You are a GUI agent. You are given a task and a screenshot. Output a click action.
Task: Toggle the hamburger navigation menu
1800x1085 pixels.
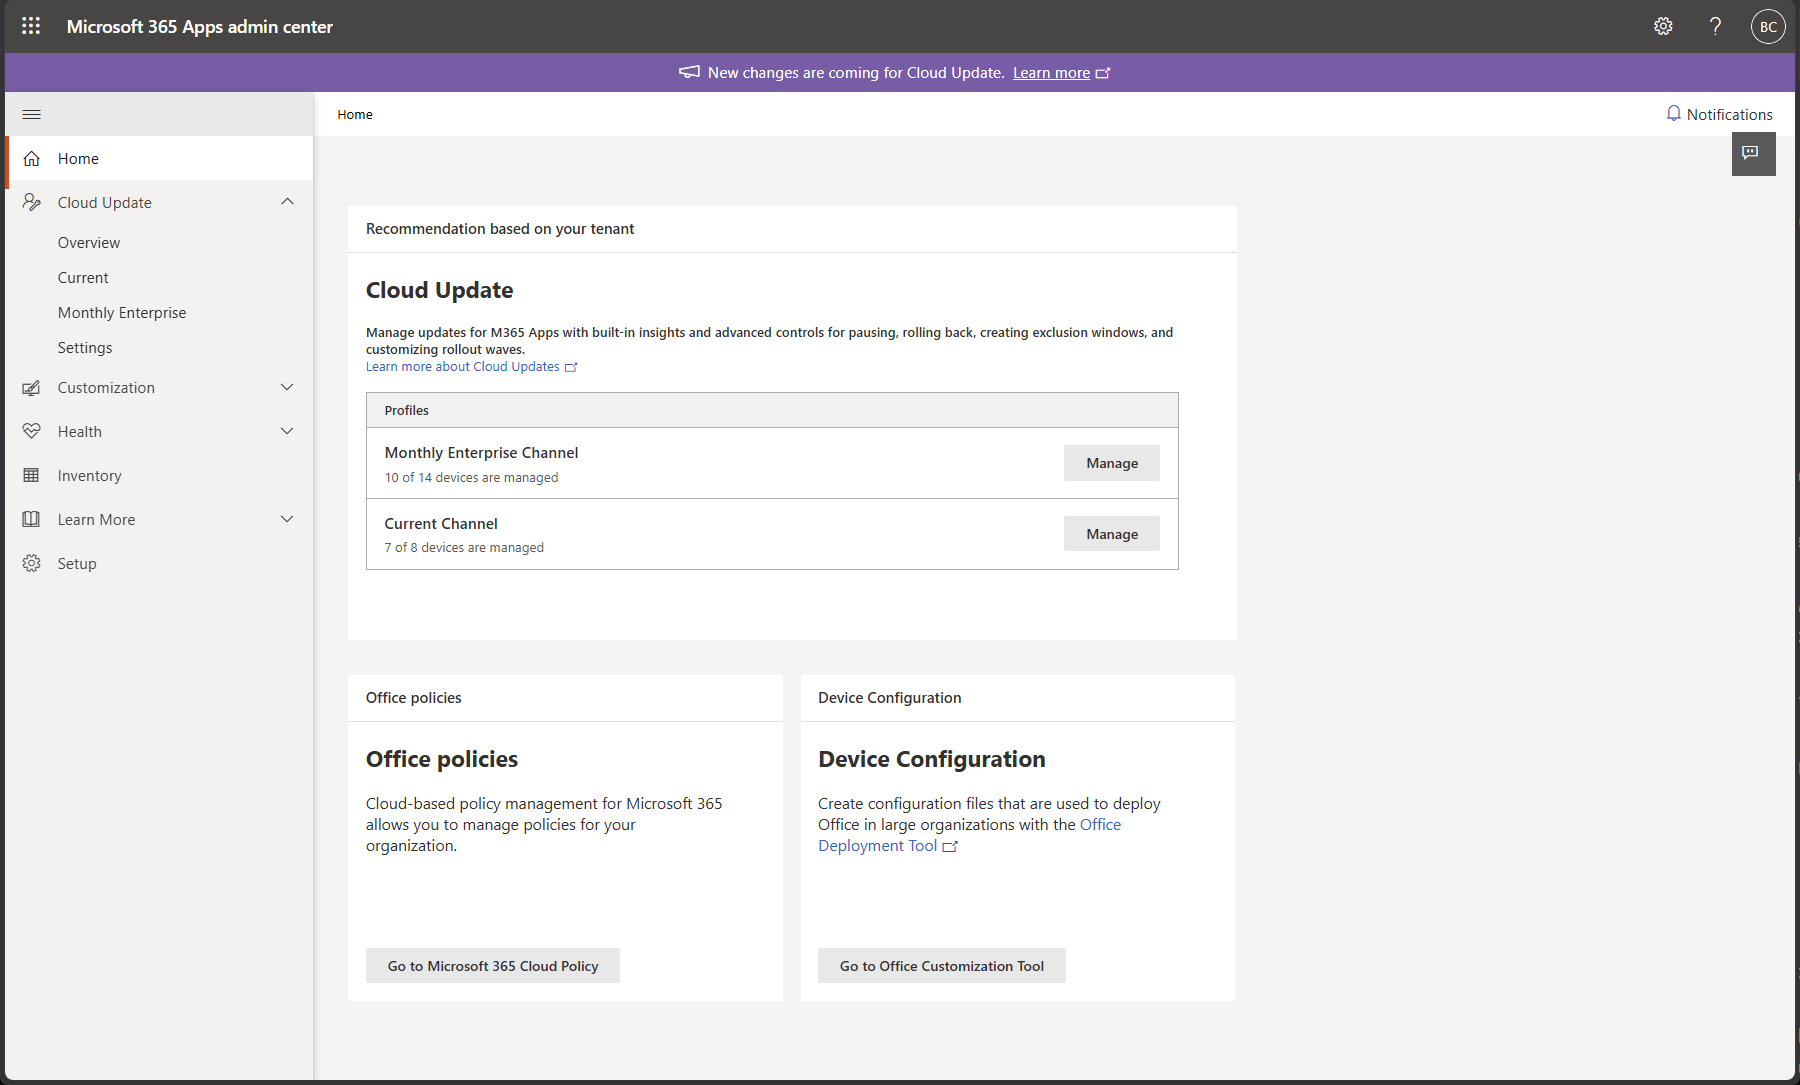(32, 114)
